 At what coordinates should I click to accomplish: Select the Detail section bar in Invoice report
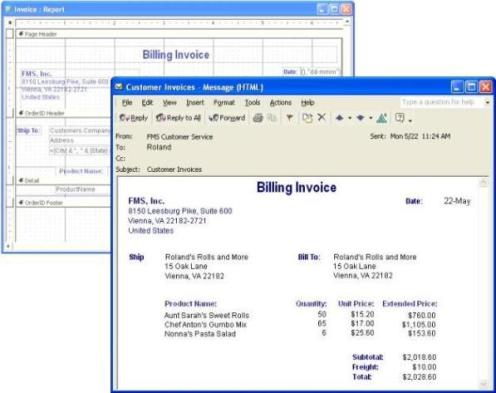pos(63,181)
